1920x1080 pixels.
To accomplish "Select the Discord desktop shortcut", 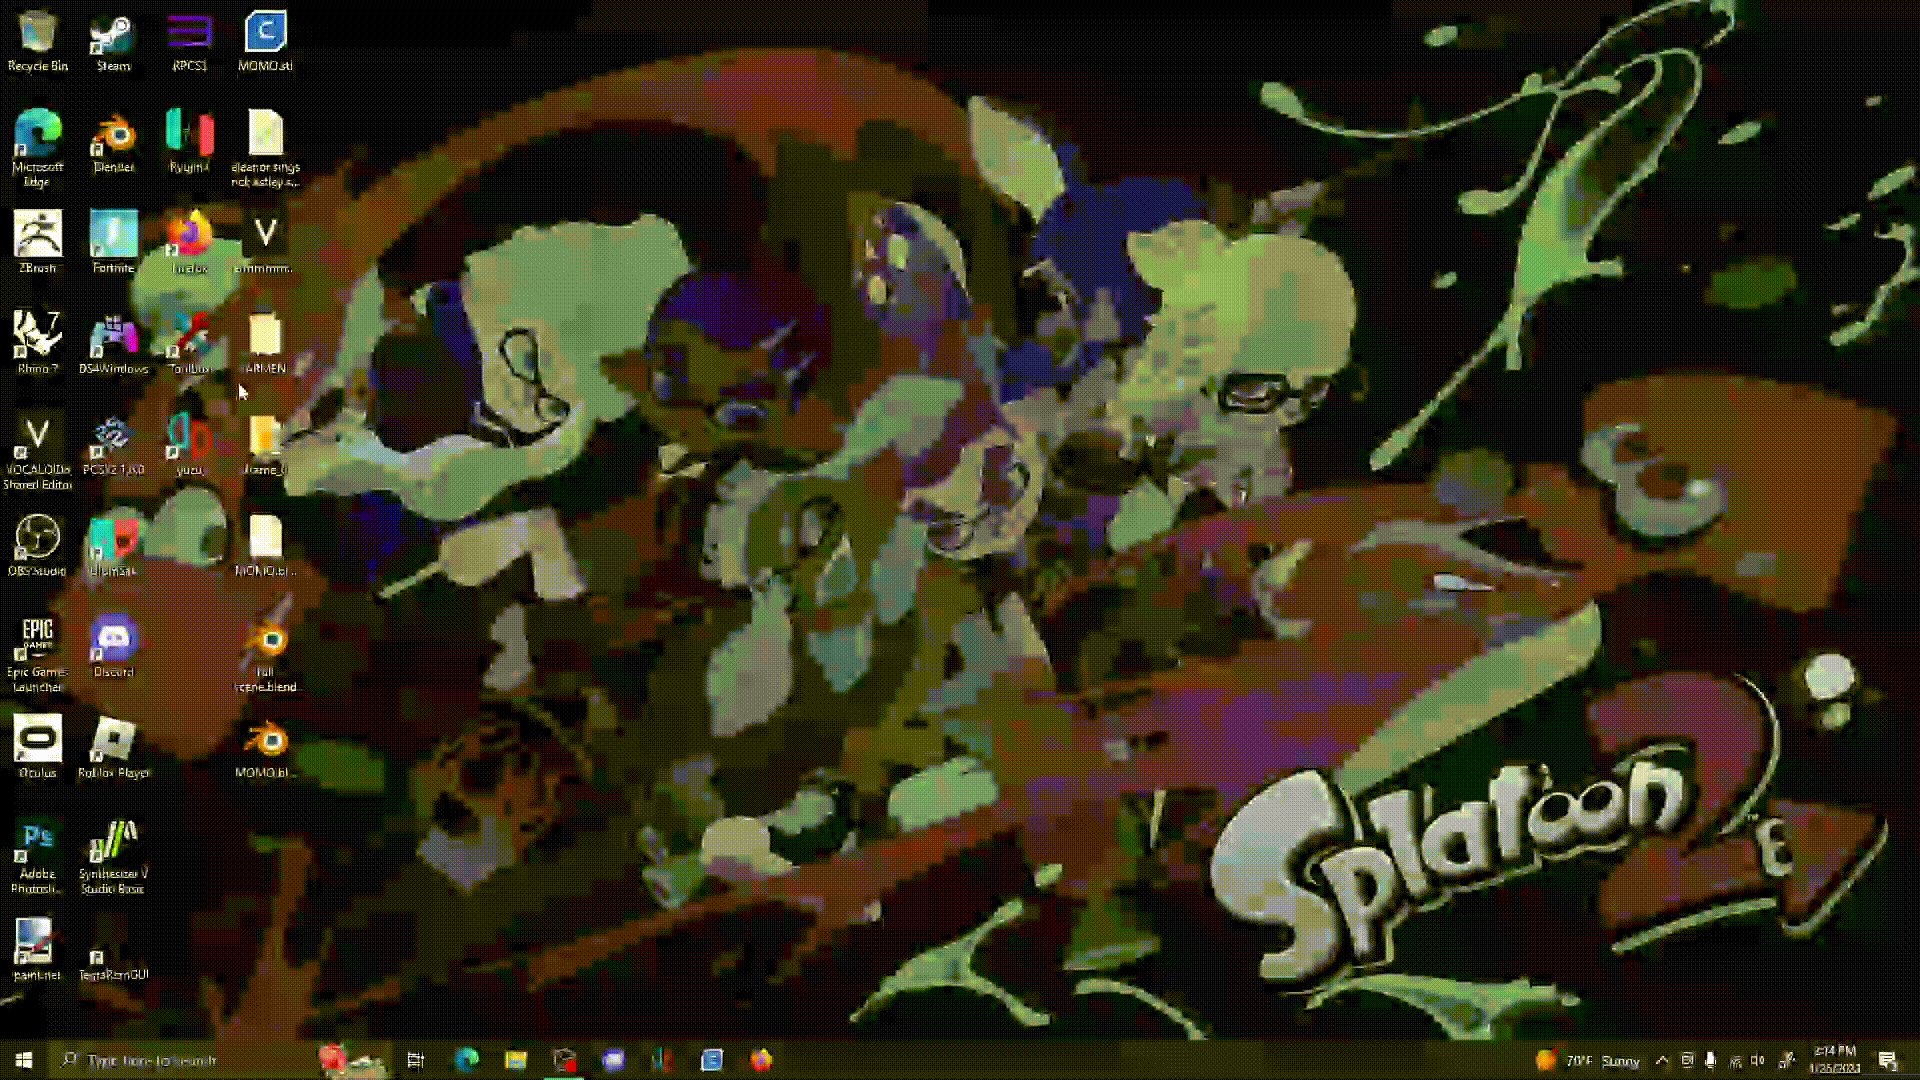I will point(113,647).
